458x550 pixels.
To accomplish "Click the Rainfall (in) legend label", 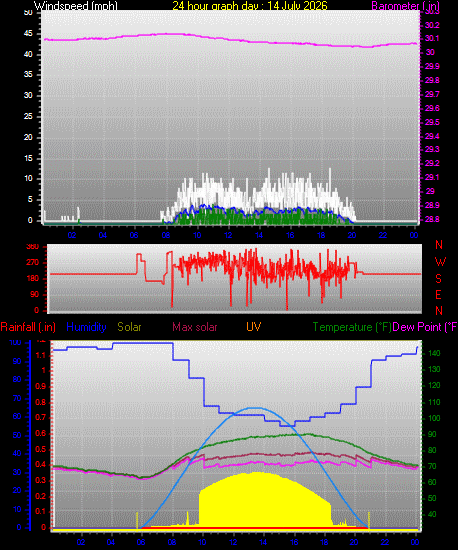I will [28, 327].
